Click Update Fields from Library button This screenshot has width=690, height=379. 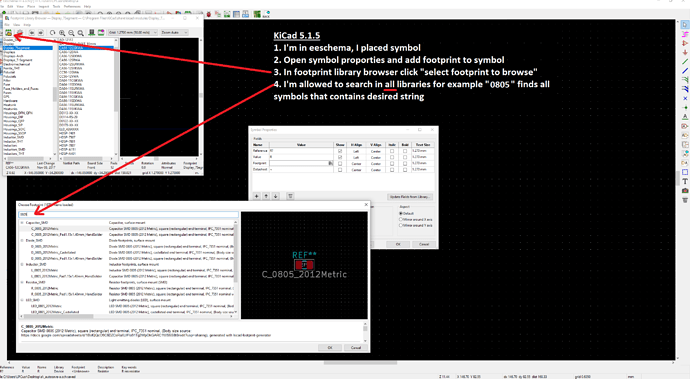410,197
